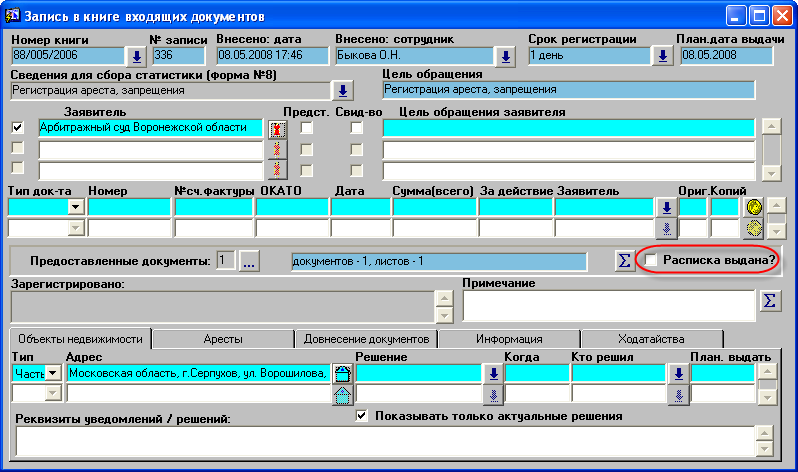This screenshot has width=798, height=472.
Task: Expand the Тип dropdown showing Часть
Action: [53, 373]
